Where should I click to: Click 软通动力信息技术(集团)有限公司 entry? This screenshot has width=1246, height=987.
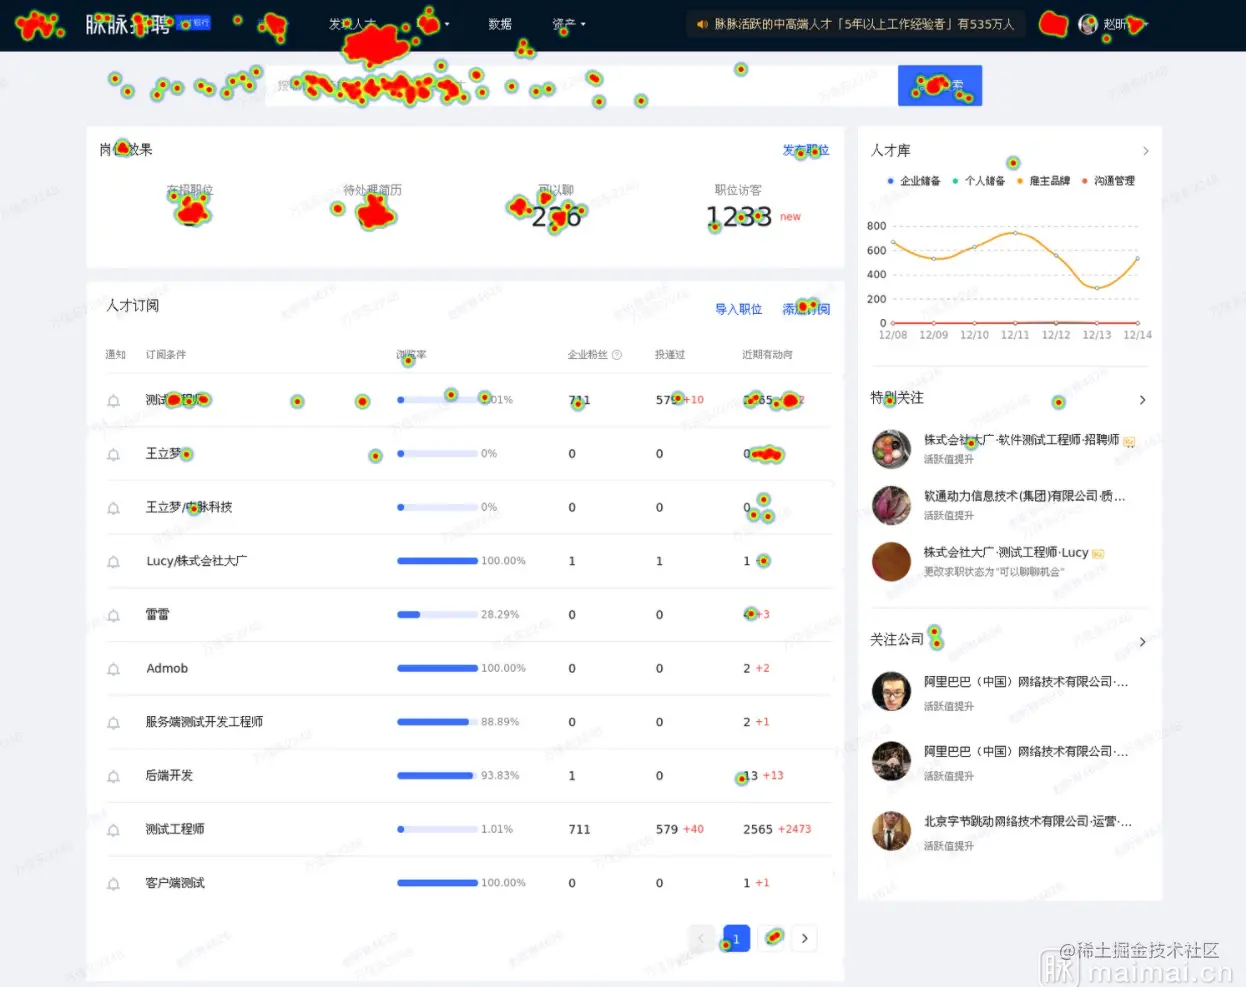[1024, 496]
